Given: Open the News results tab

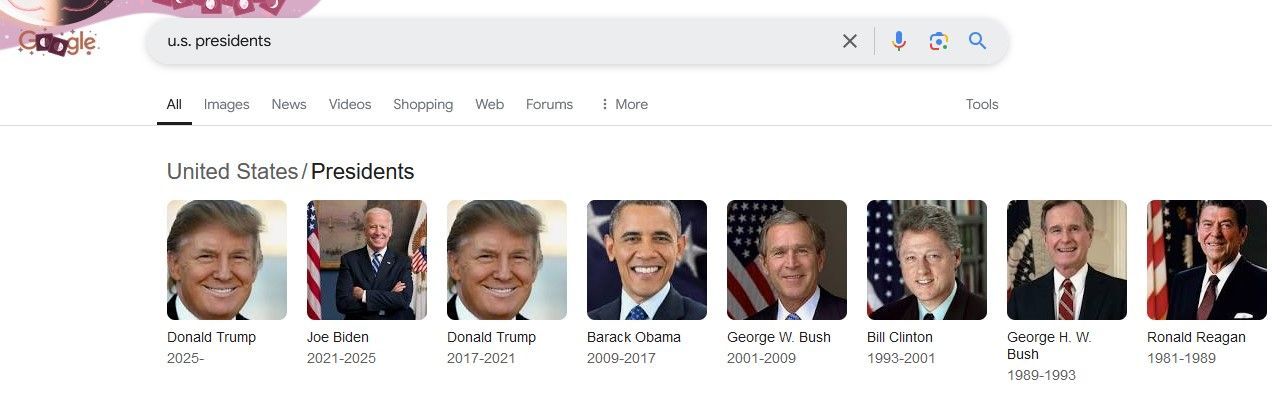Looking at the screenshot, I should point(289,104).
